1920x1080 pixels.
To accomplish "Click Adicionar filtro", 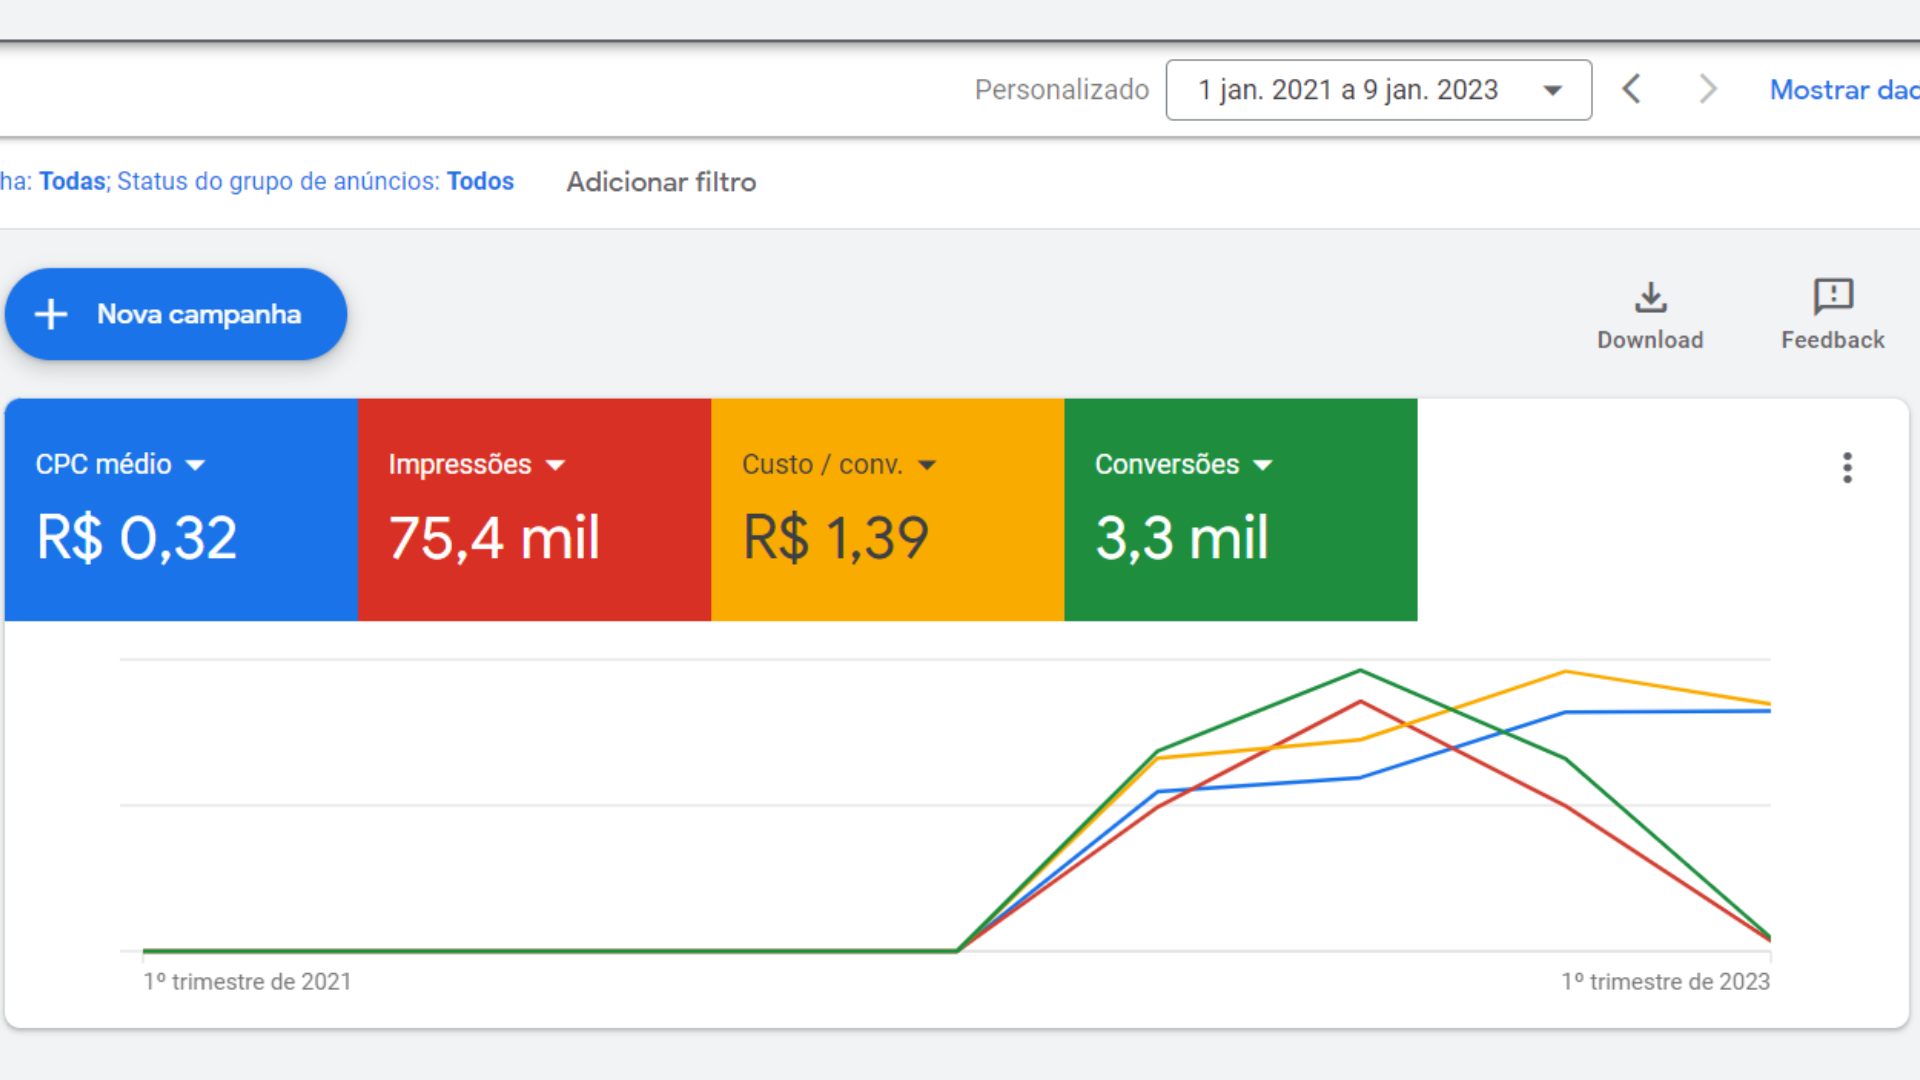I will [x=661, y=182].
